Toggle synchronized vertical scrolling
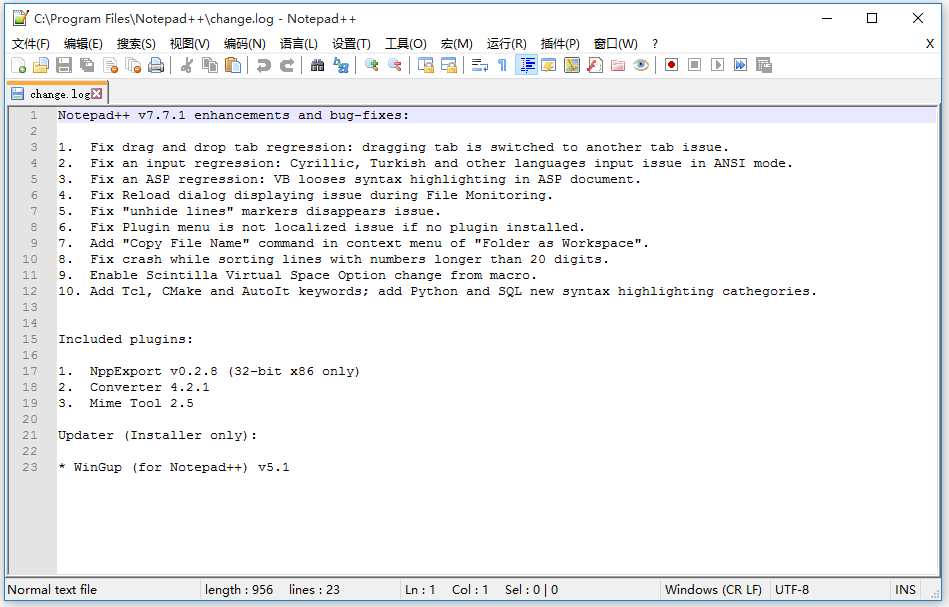949x607 pixels. point(425,65)
